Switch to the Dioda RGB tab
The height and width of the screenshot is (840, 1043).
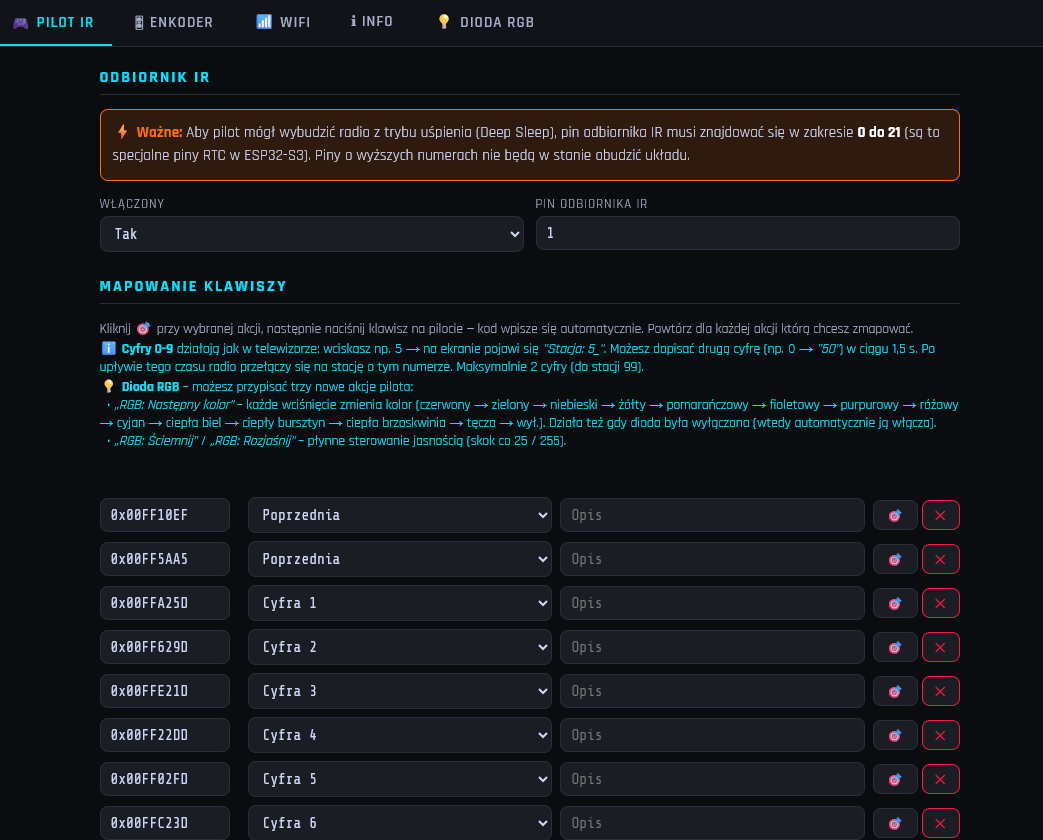(486, 23)
